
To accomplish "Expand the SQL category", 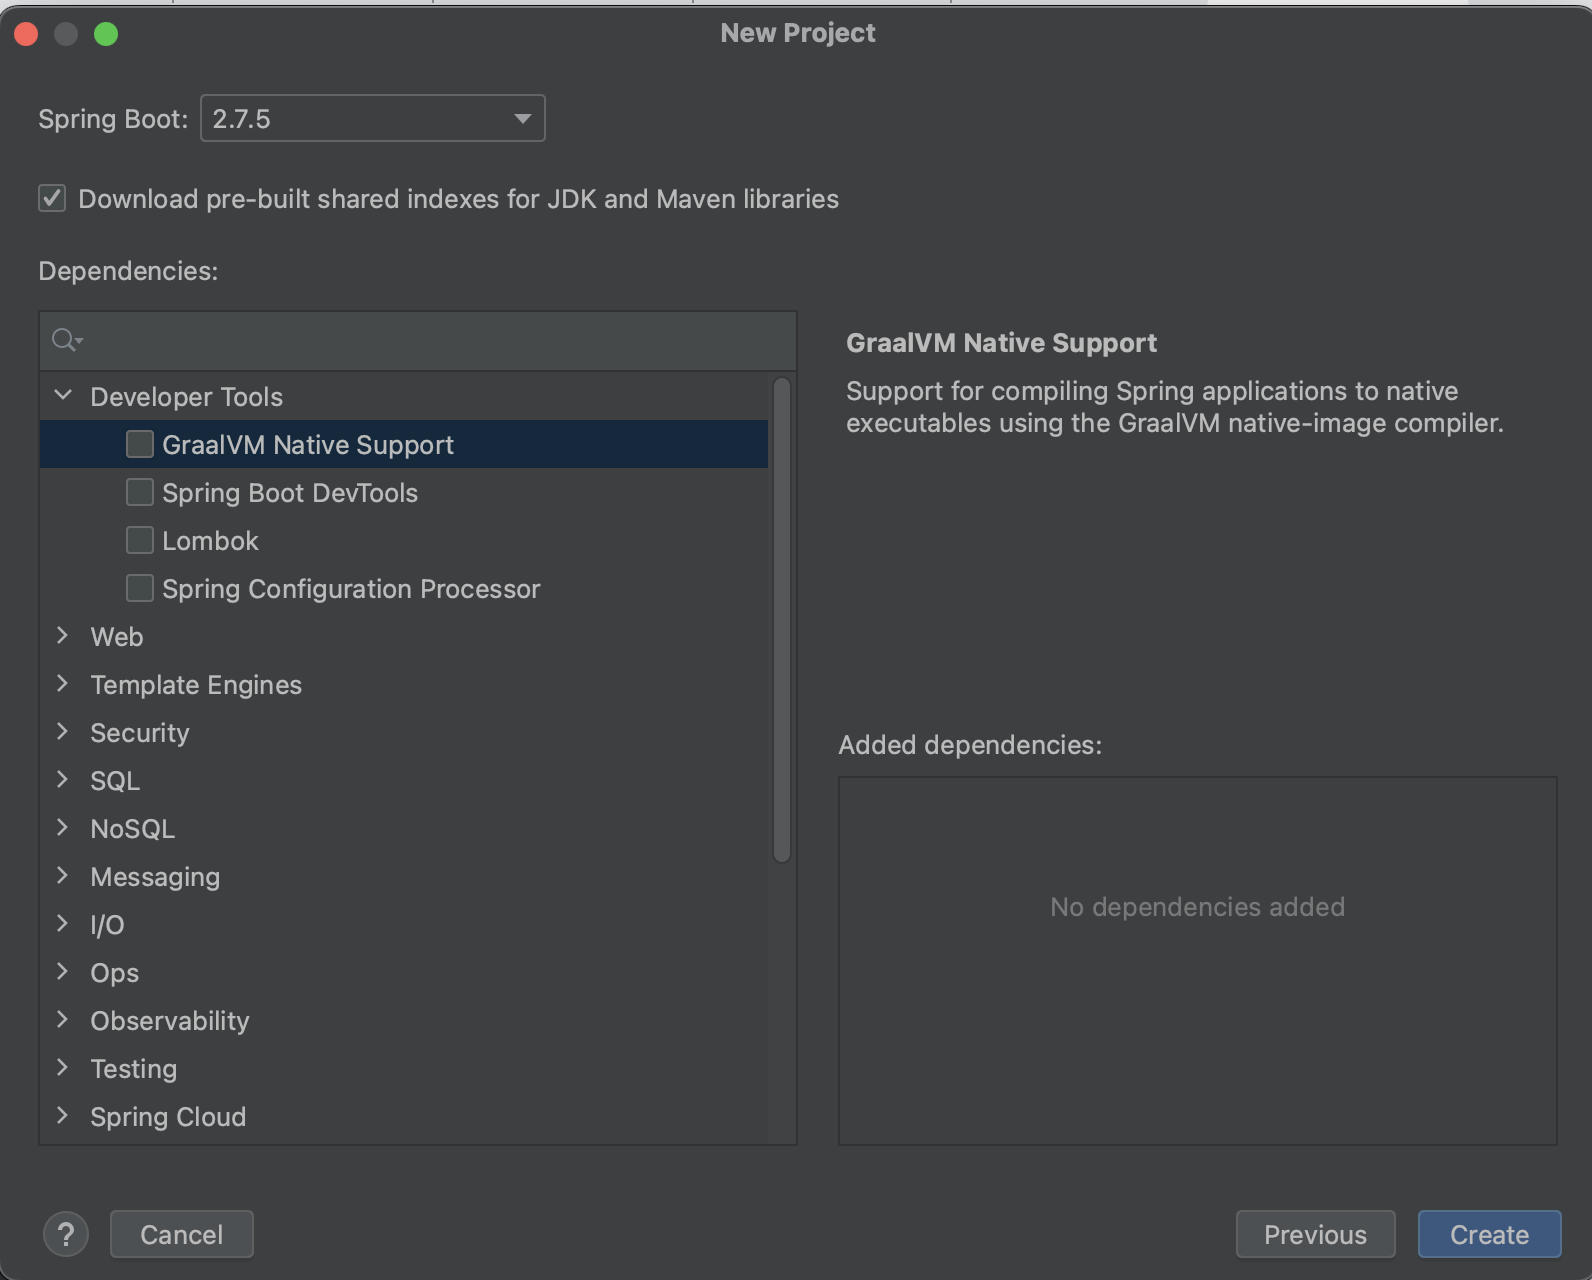I will point(63,780).
